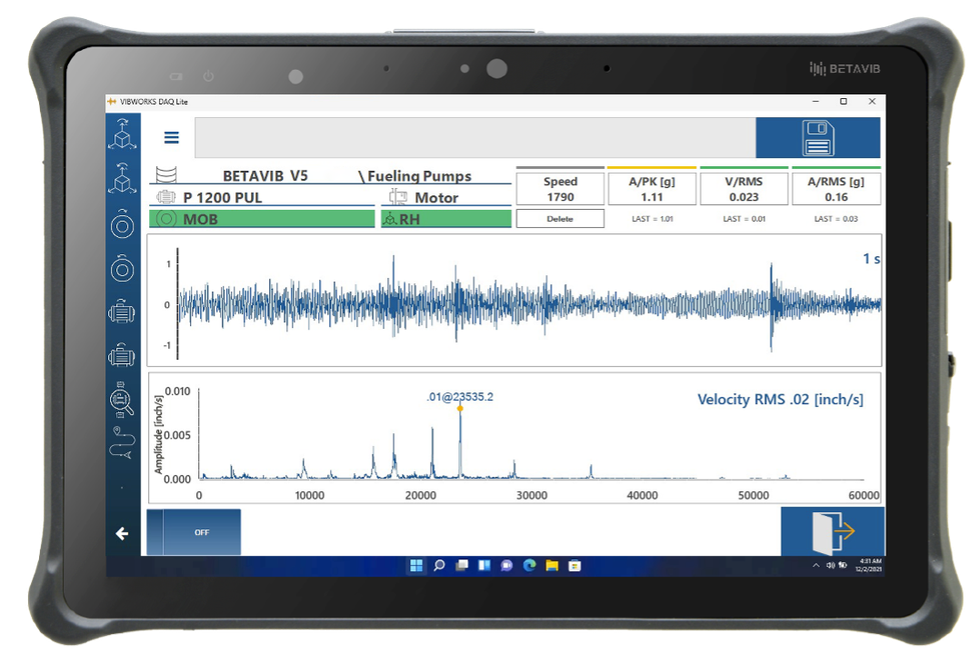Viewport: 980px width, 663px height.
Task: Open the taskbar clock and date
Action: point(870,565)
